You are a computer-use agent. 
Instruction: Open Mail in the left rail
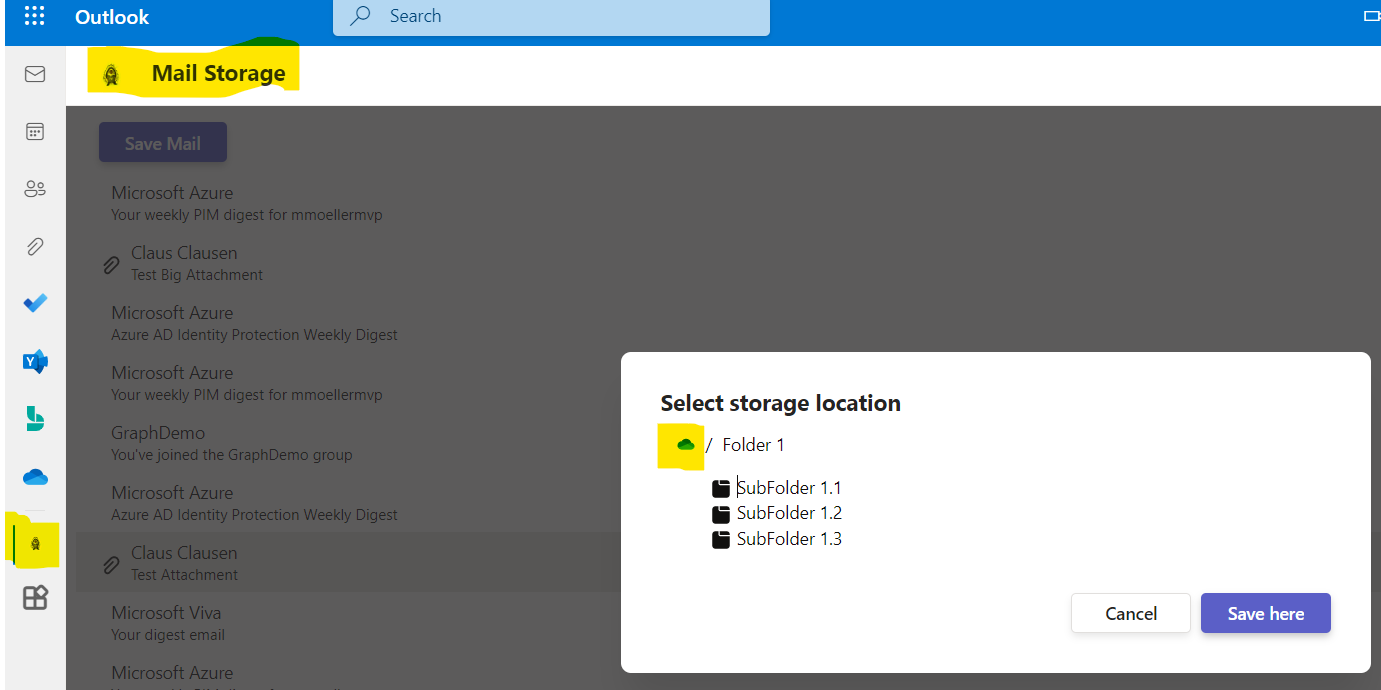pos(35,75)
